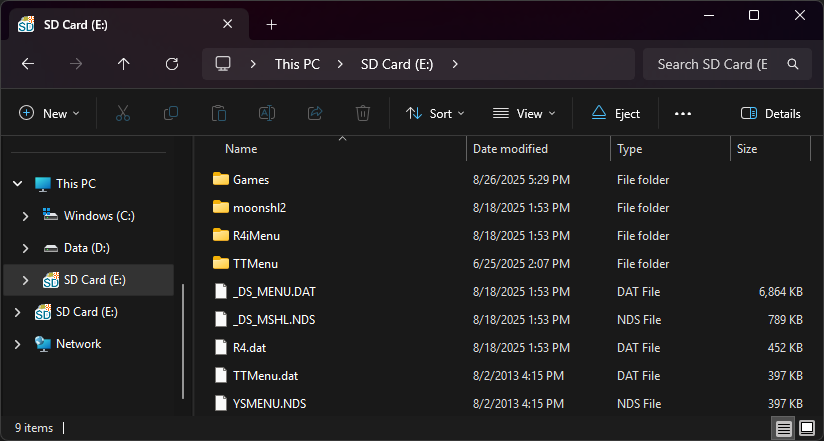Click SD Card (E:) breadcrumb in address bar
This screenshot has height=441, width=824.
click(x=397, y=64)
